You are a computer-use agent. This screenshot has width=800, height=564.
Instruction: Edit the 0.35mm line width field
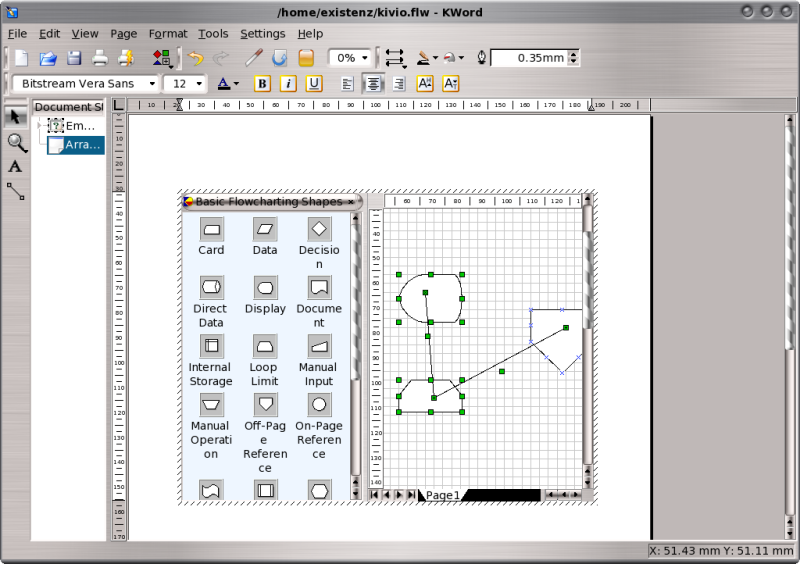tap(530, 58)
